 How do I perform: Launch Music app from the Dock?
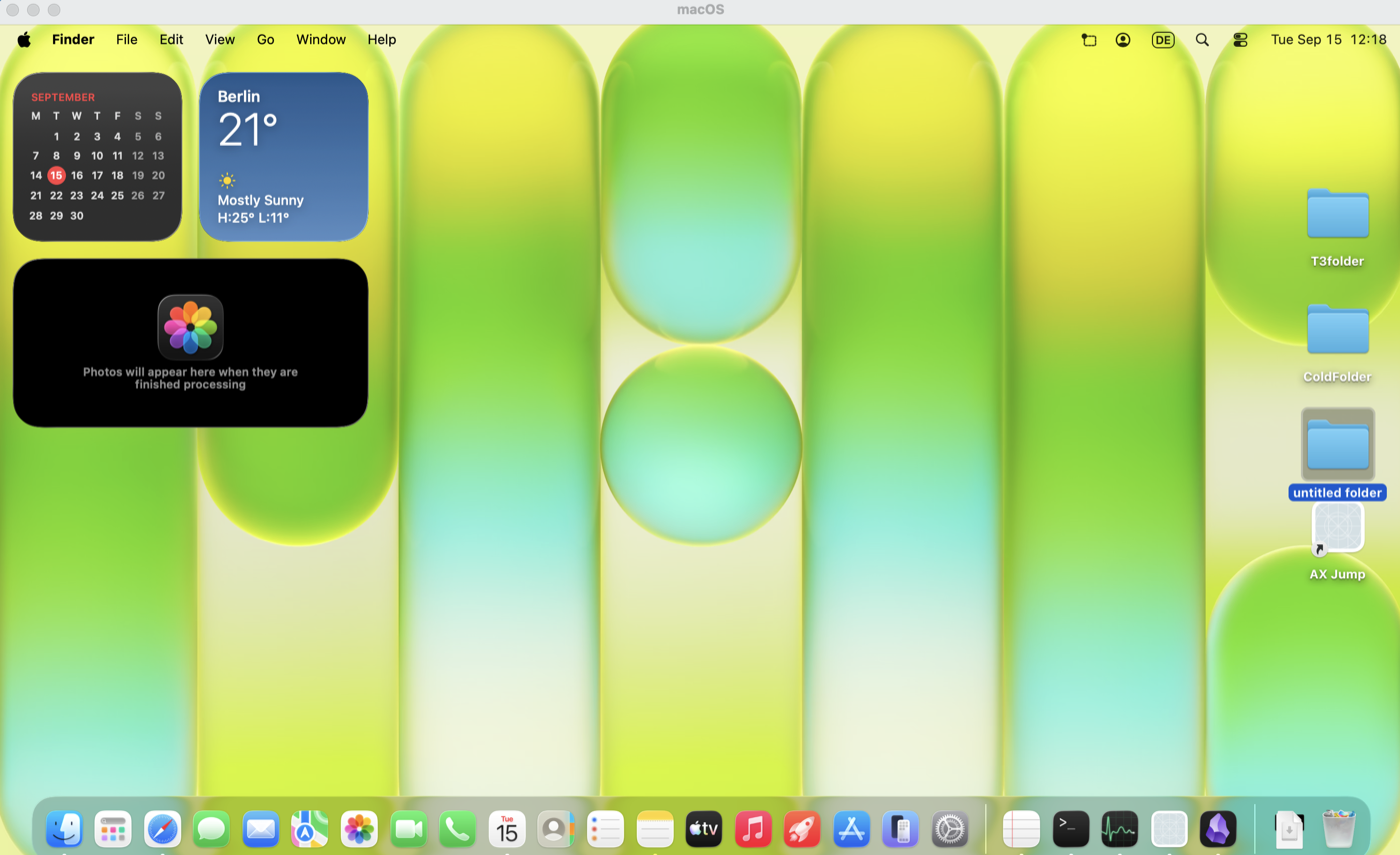[x=753, y=829]
